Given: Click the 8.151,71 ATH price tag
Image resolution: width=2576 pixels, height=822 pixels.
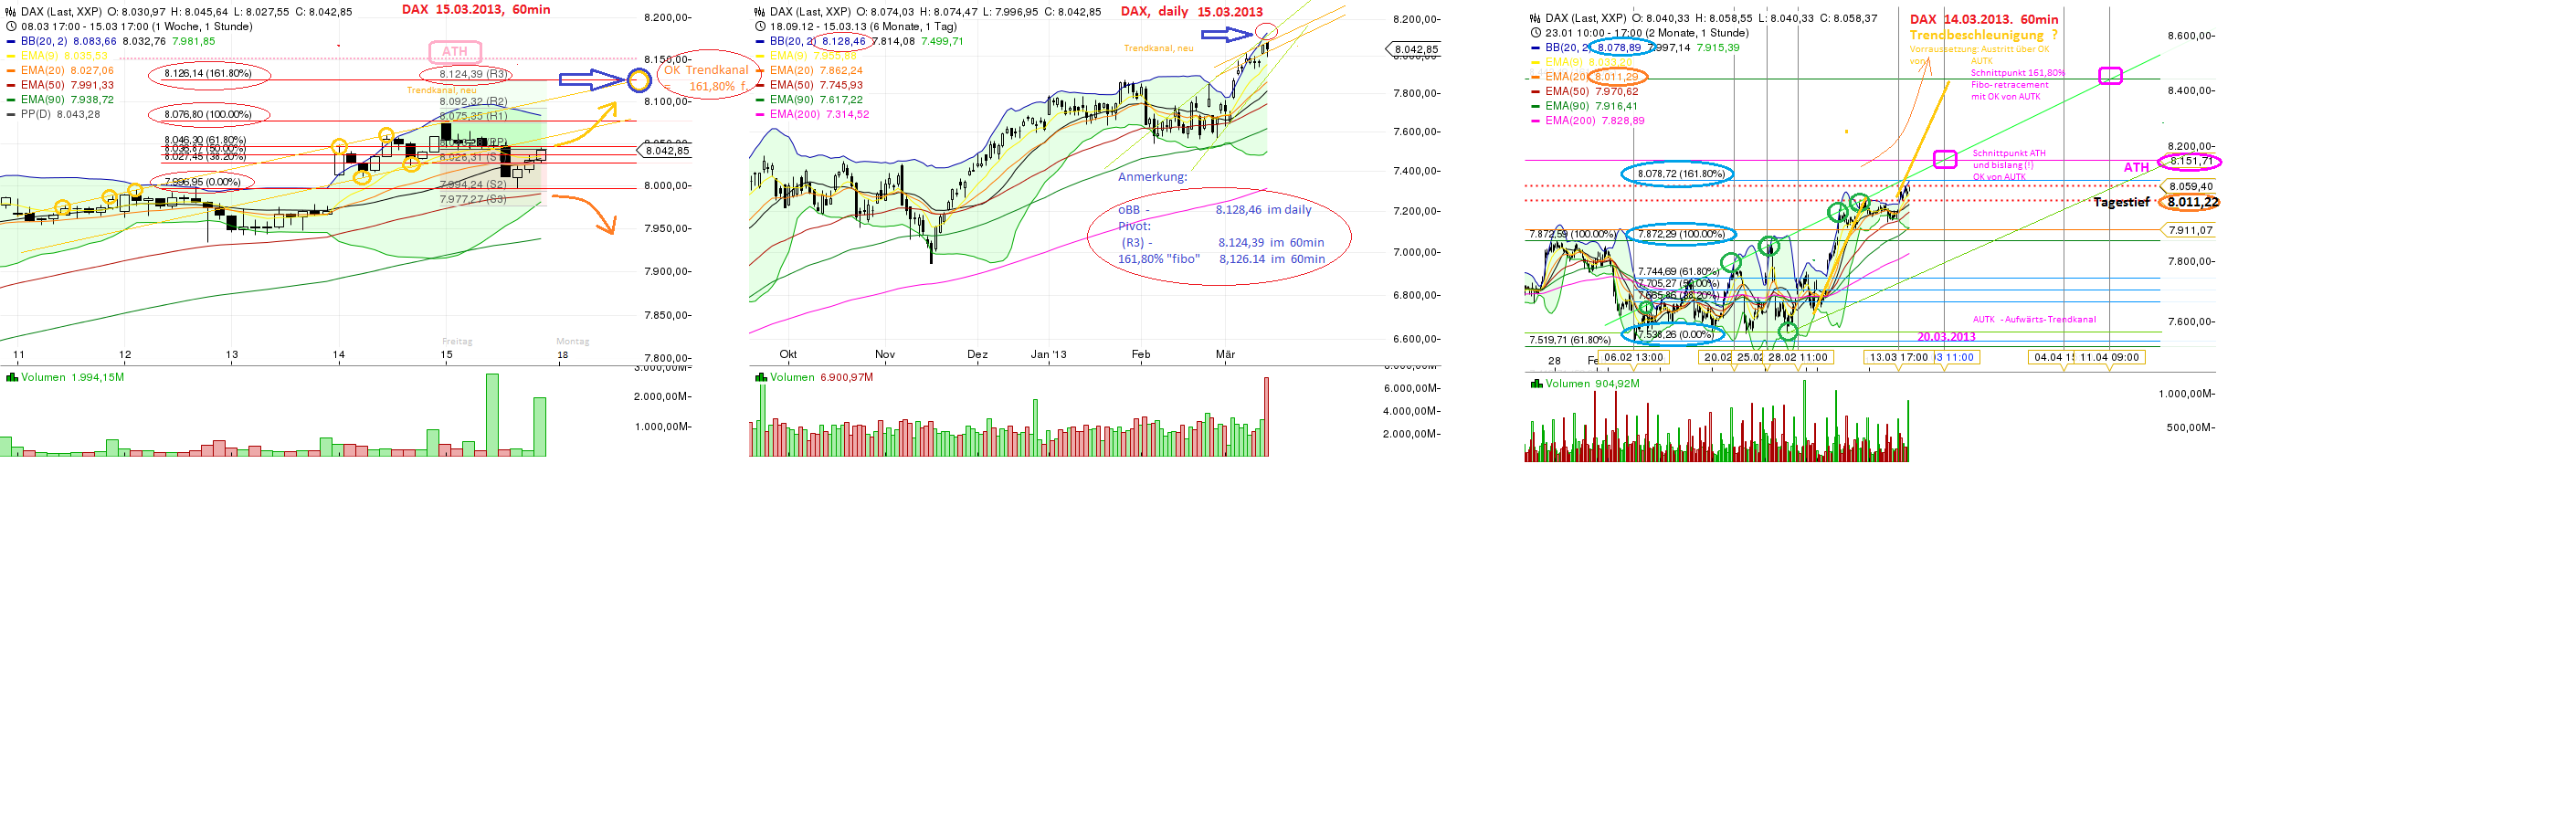Looking at the screenshot, I should [2190, 161].
